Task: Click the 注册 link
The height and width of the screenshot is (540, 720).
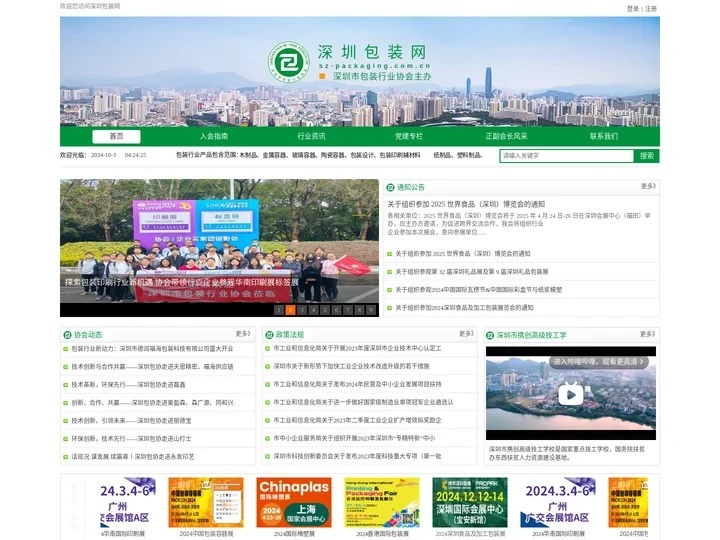Action: coord(651,9)
